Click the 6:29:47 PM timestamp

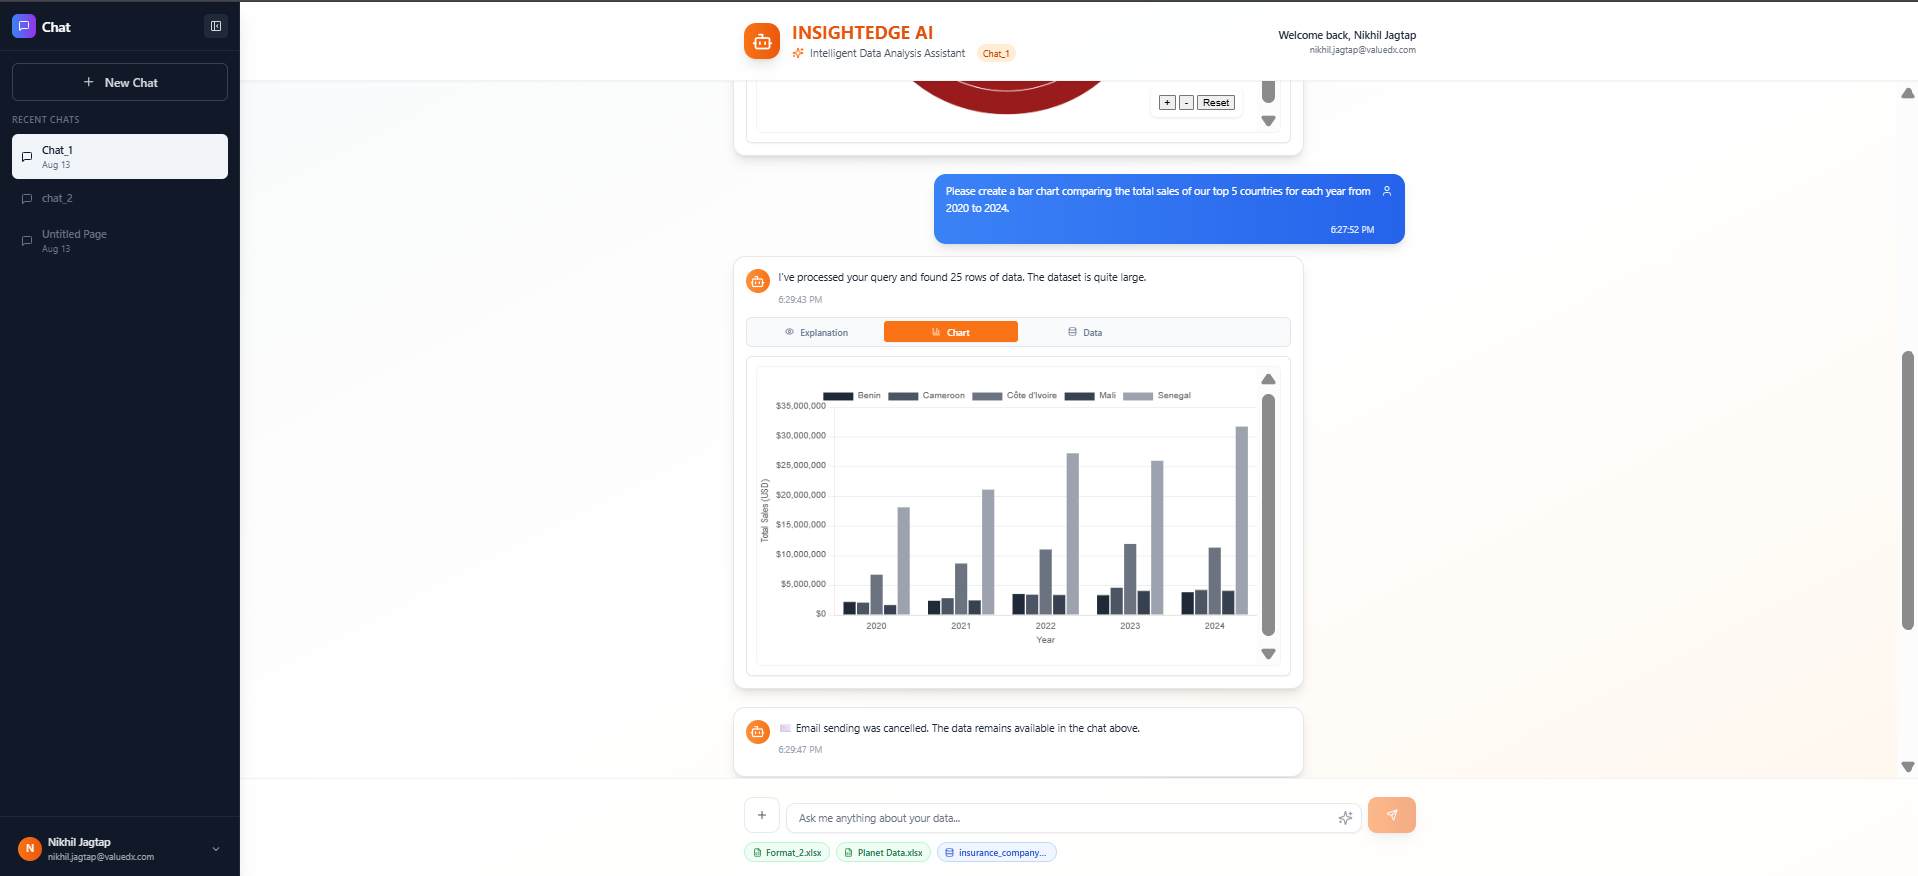[800, 750]
